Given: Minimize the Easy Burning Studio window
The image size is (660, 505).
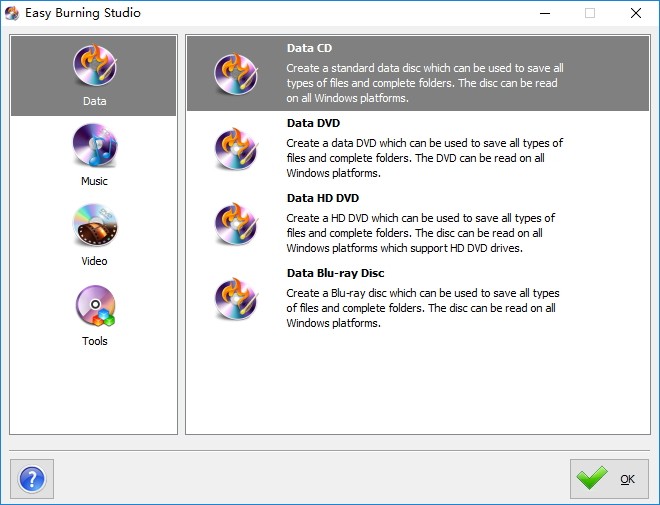Looking at the screenshot, I should 545,13.
